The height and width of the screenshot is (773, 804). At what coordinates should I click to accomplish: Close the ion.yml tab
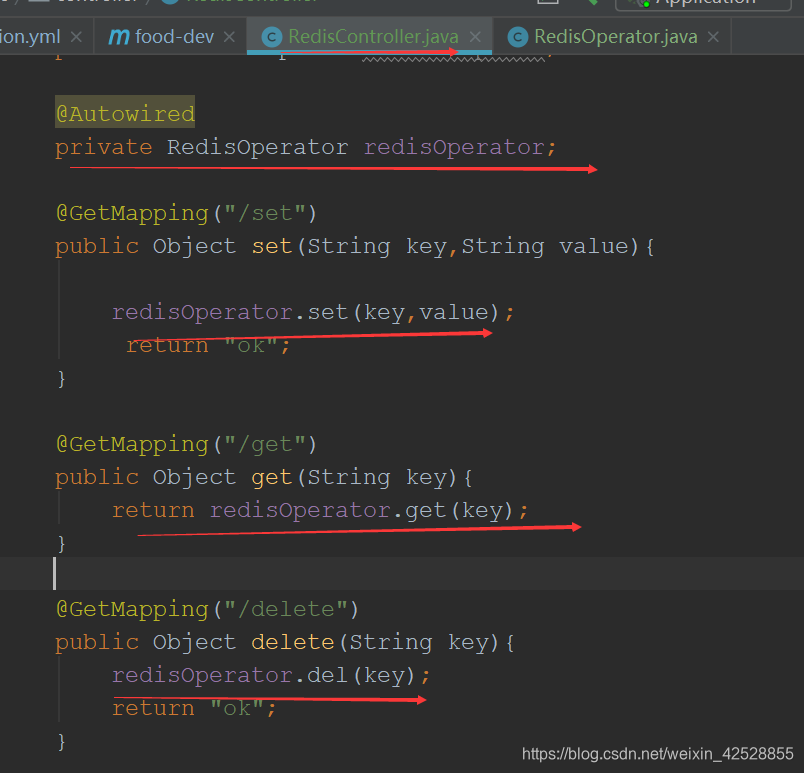click(77, 36)
